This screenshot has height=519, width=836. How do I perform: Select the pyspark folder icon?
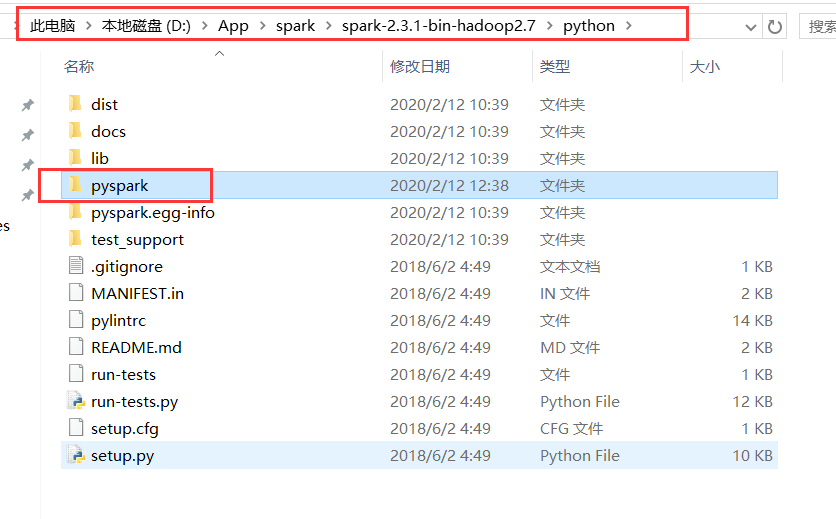point(76,185)
